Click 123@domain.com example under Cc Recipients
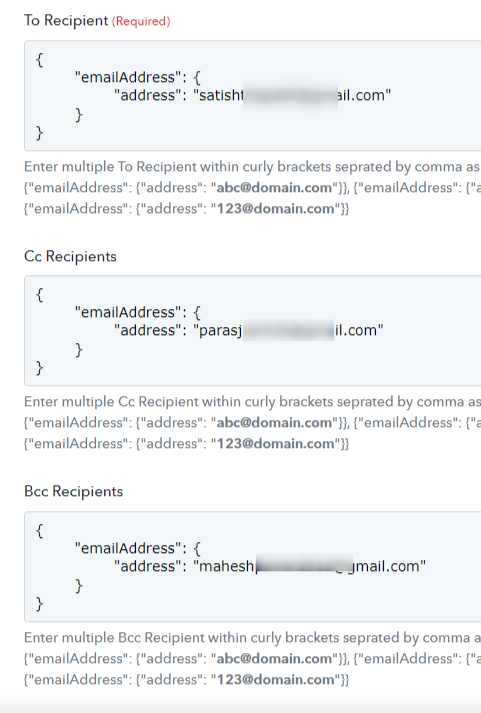The image size is (481, 713). (x=276, y=444)
